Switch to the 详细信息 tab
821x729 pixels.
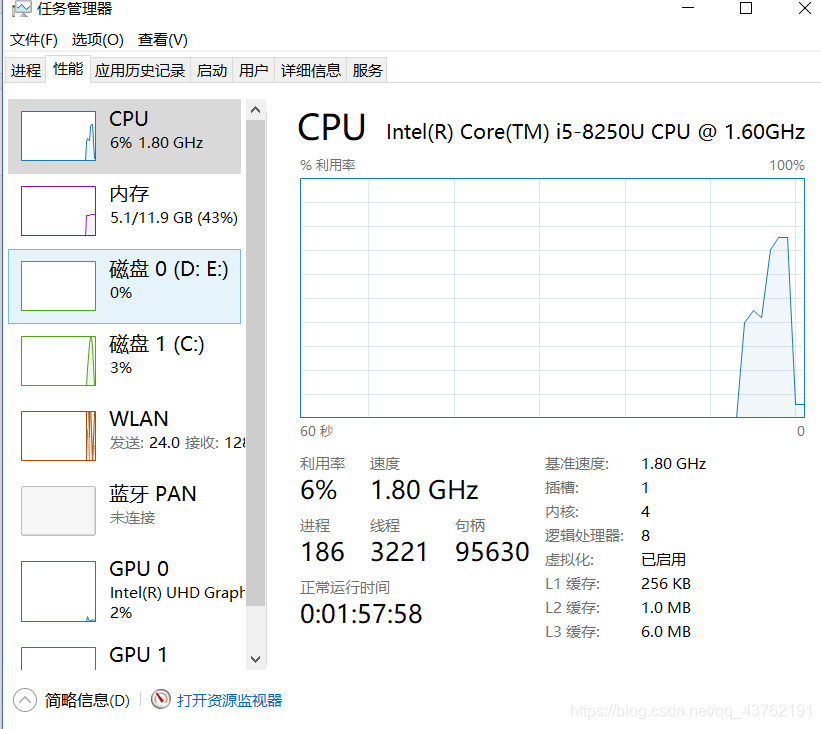pos(310,70)
